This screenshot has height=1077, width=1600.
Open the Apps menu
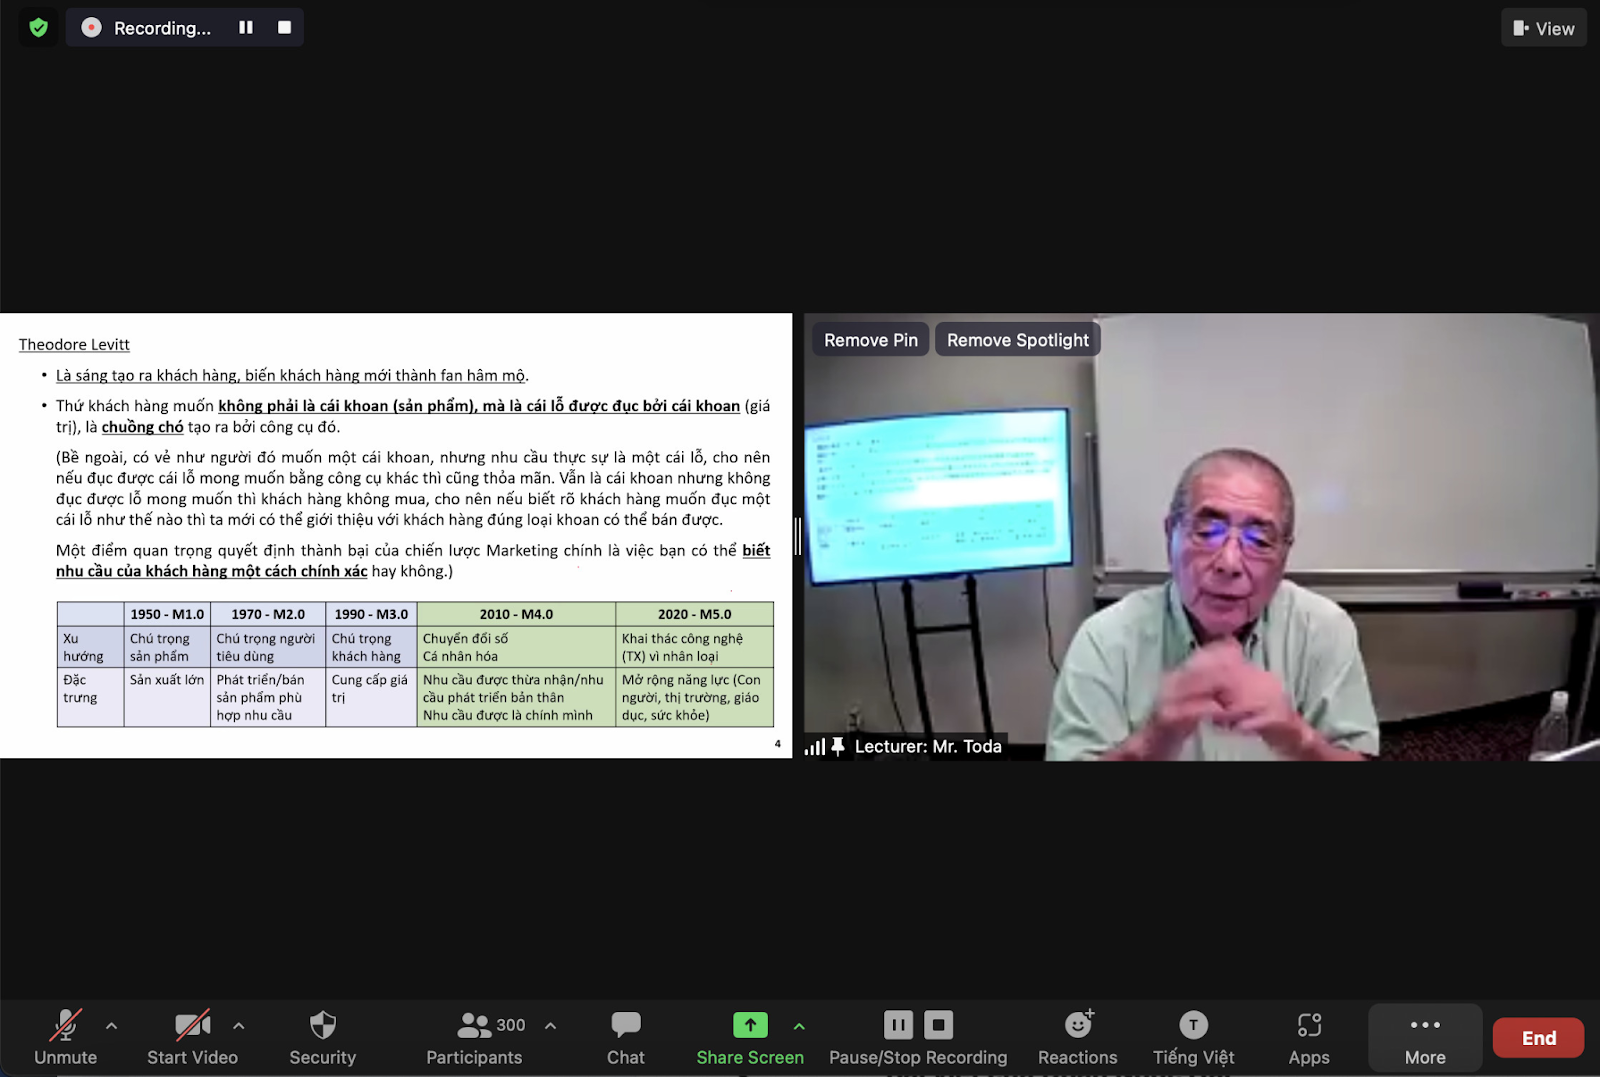pos(1309,1038)
